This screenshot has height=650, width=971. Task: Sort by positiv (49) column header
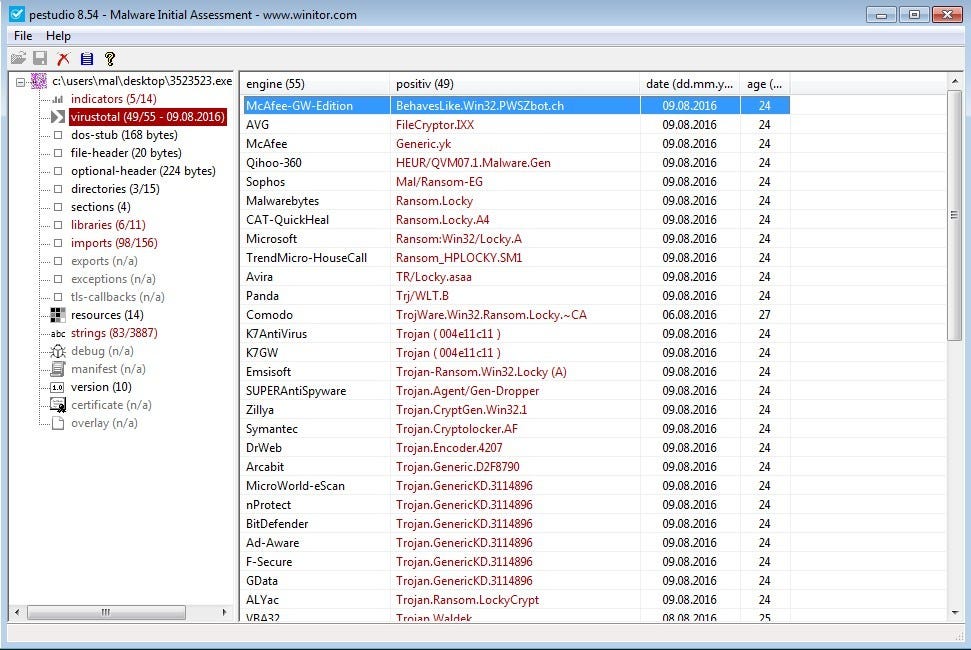point(515,84)
